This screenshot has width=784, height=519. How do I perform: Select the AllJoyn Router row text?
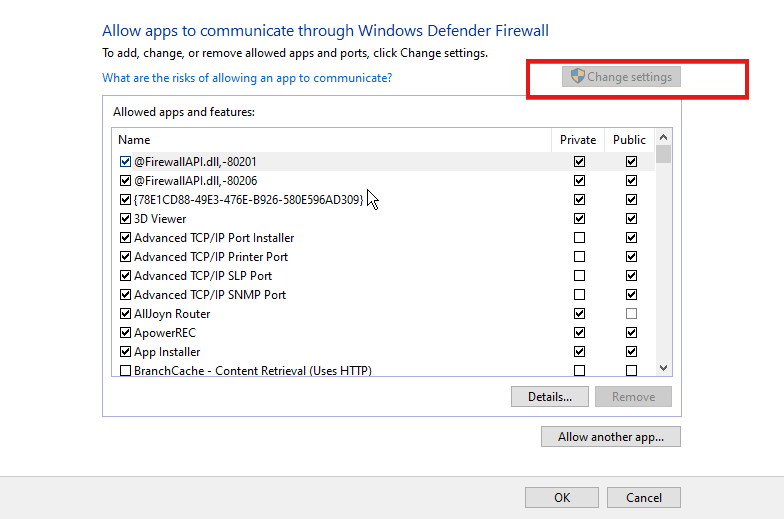click(x=172, y=314)
